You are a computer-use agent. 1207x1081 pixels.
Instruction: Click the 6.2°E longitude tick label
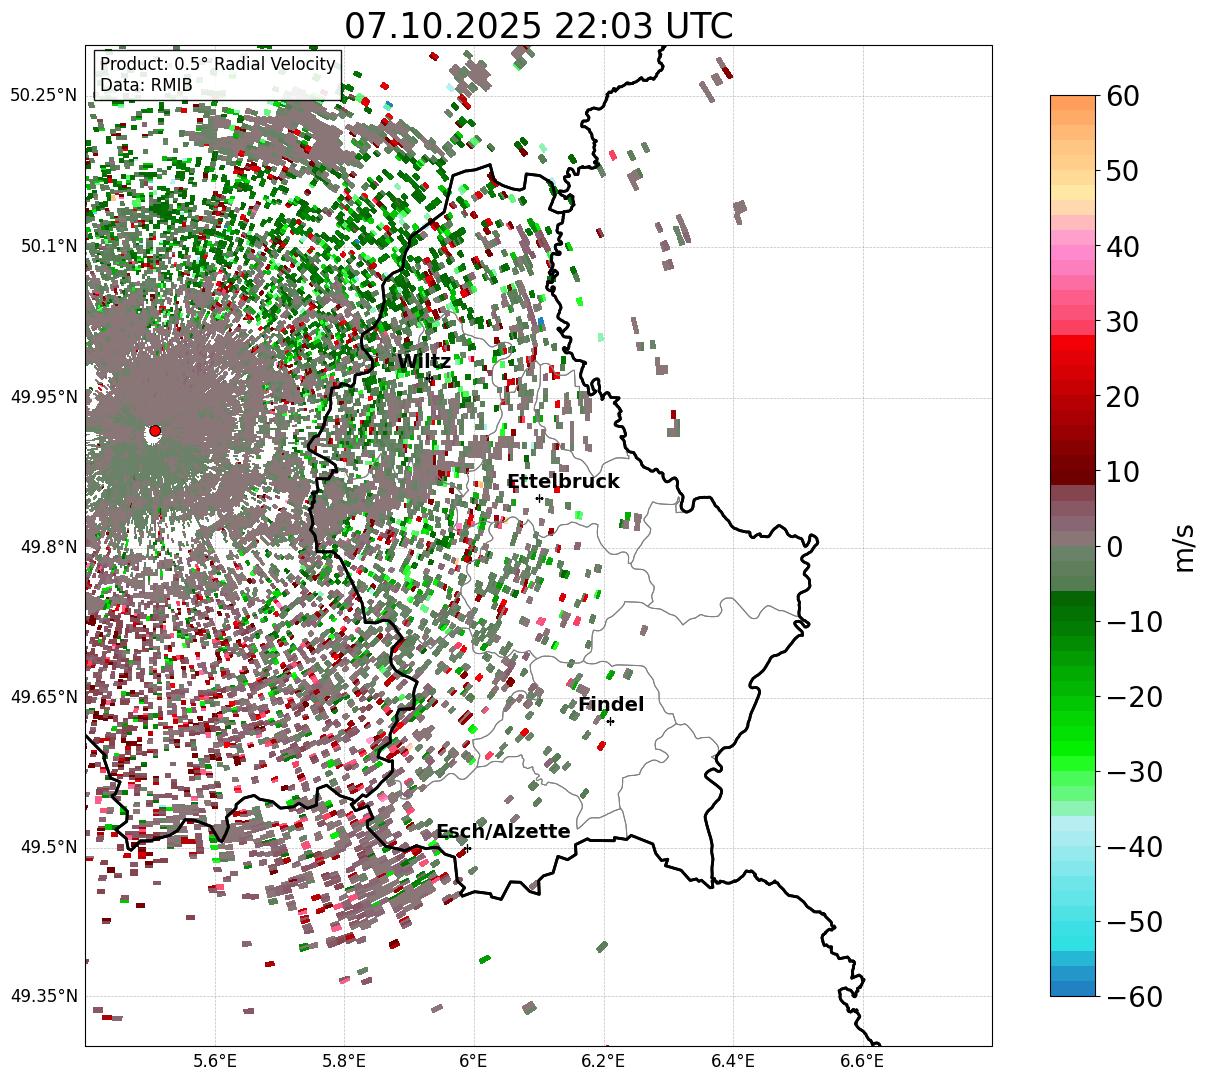click(x=603, y=1061)
